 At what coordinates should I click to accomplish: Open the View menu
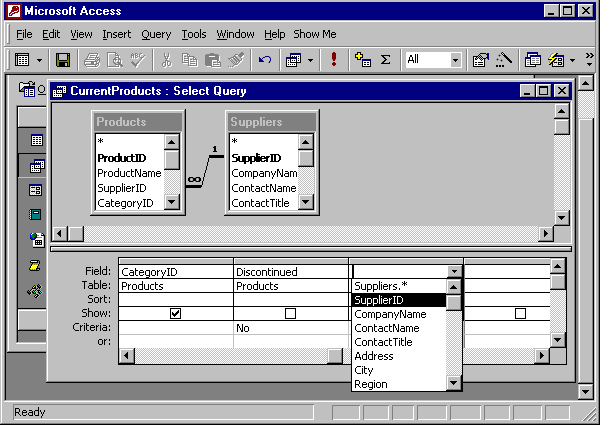[x=81, y=34]
